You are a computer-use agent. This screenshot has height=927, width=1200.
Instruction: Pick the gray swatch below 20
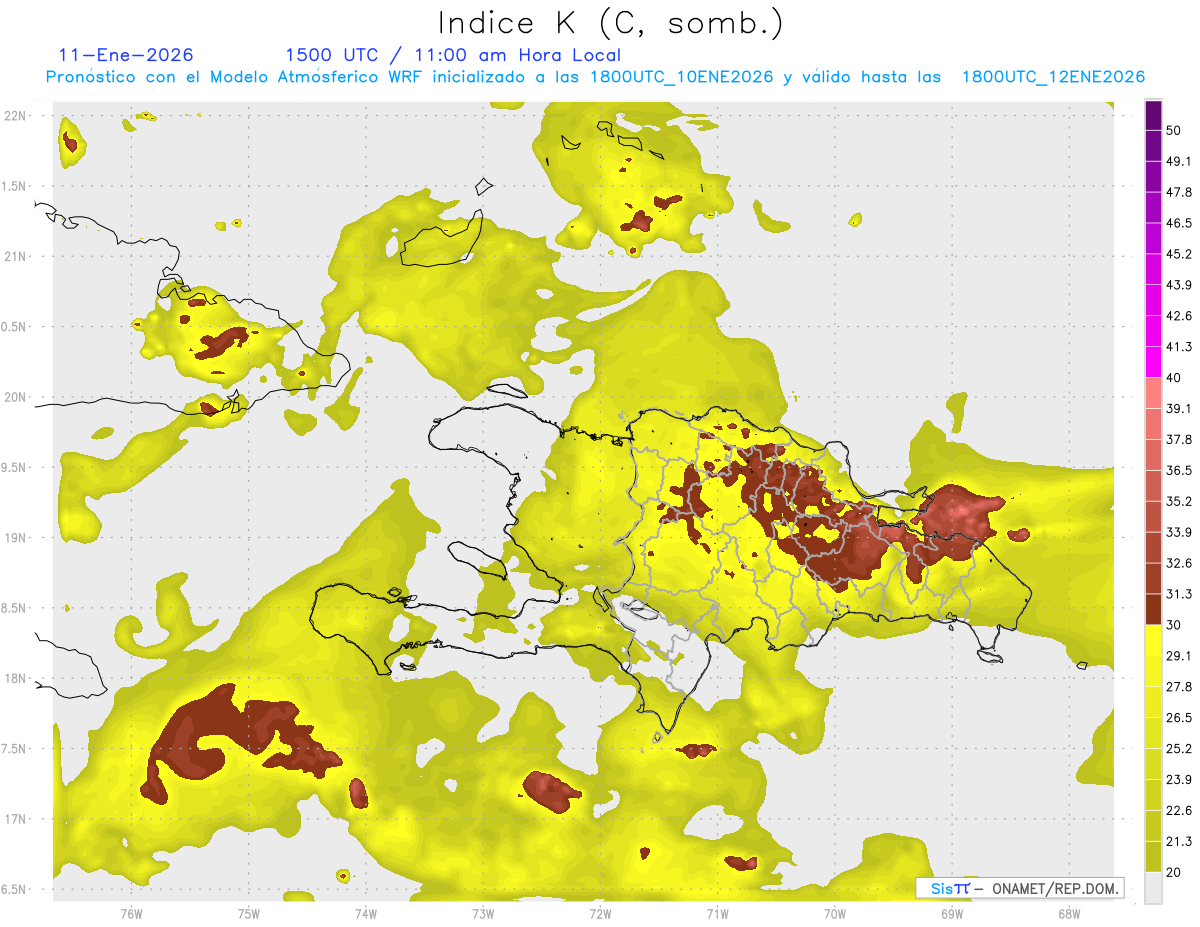1153,888
